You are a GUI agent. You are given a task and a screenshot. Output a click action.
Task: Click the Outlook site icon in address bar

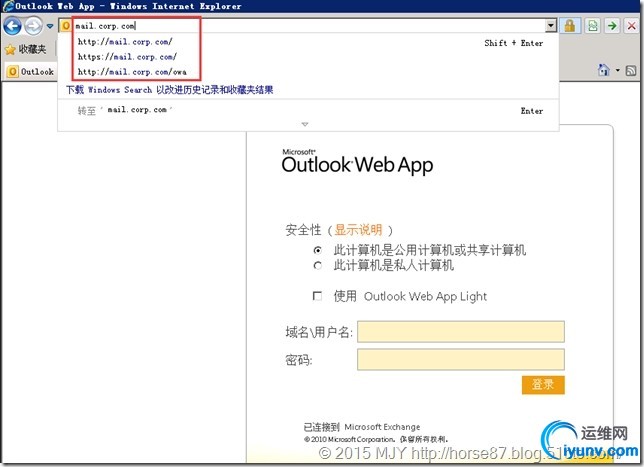pyautogui.click(x=66, y=26)
